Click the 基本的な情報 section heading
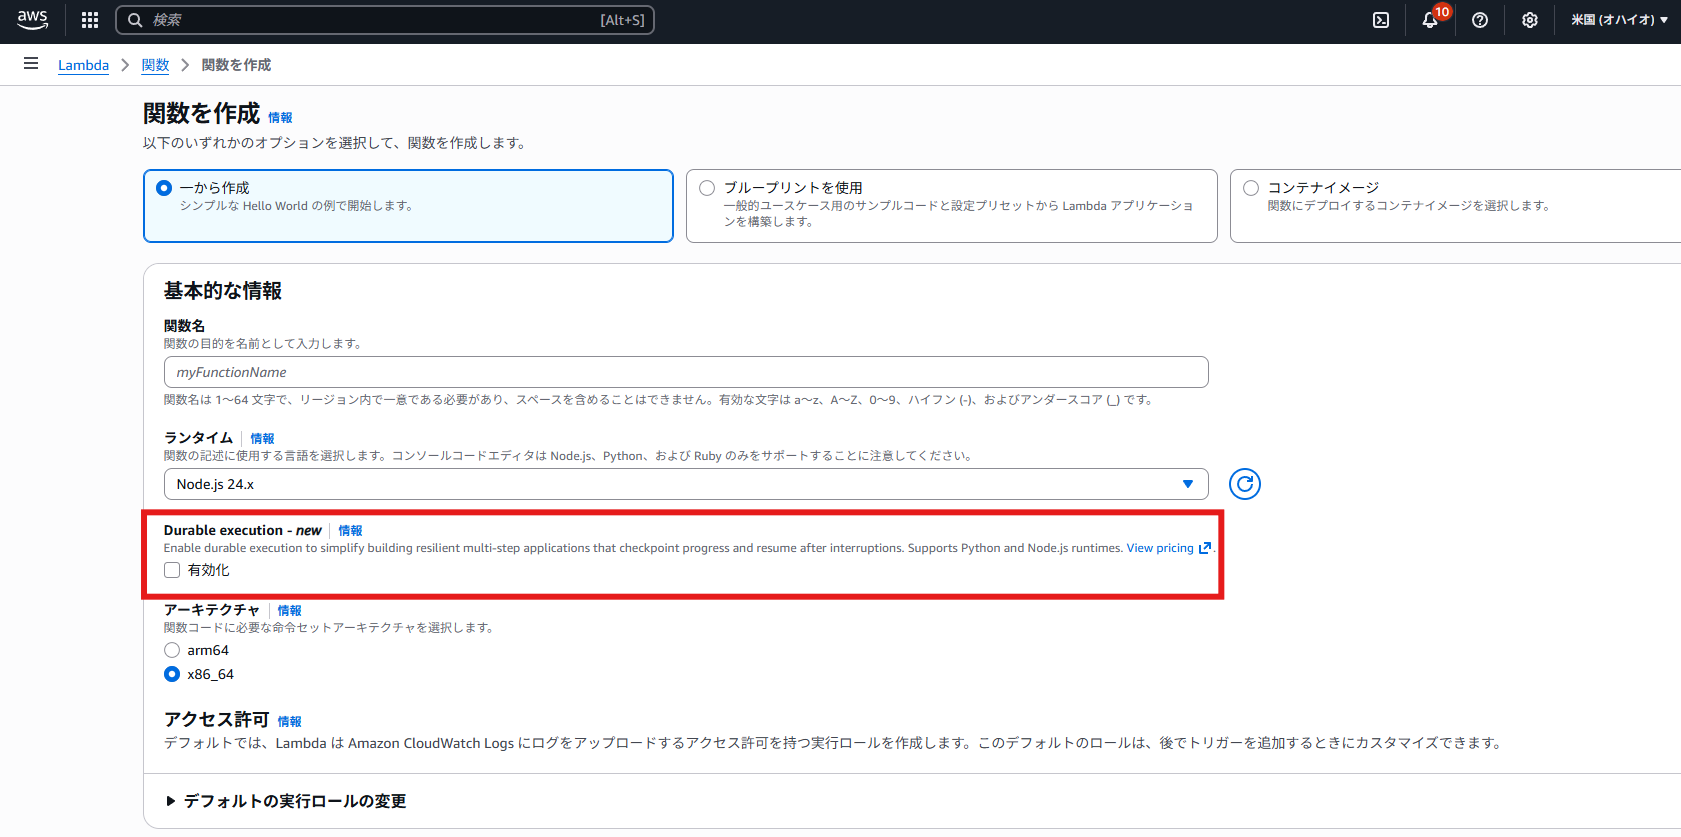 [223, 291]
